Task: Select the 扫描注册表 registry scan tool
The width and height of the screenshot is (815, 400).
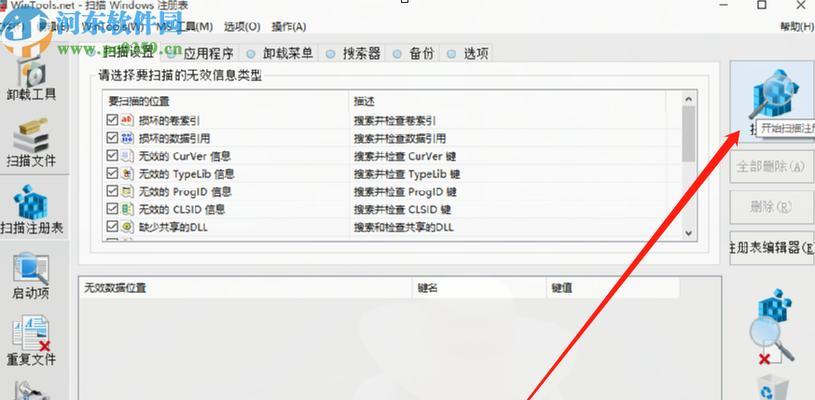Action: 32,210
